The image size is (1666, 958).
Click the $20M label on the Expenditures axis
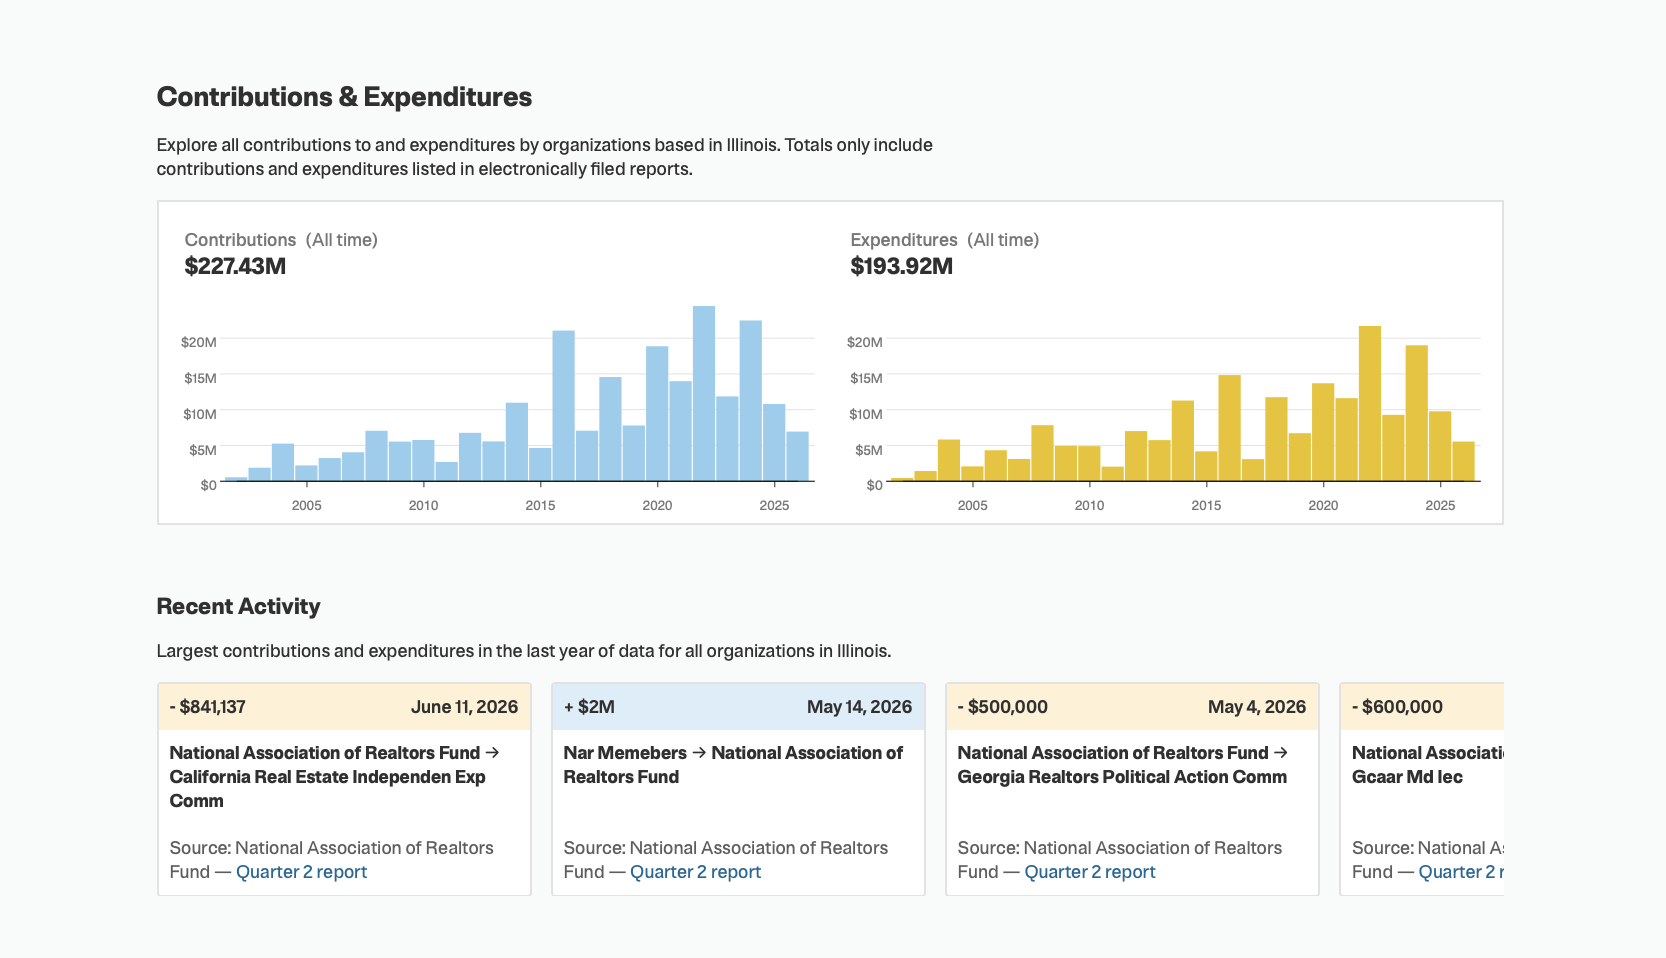click(x=864, y=342)
